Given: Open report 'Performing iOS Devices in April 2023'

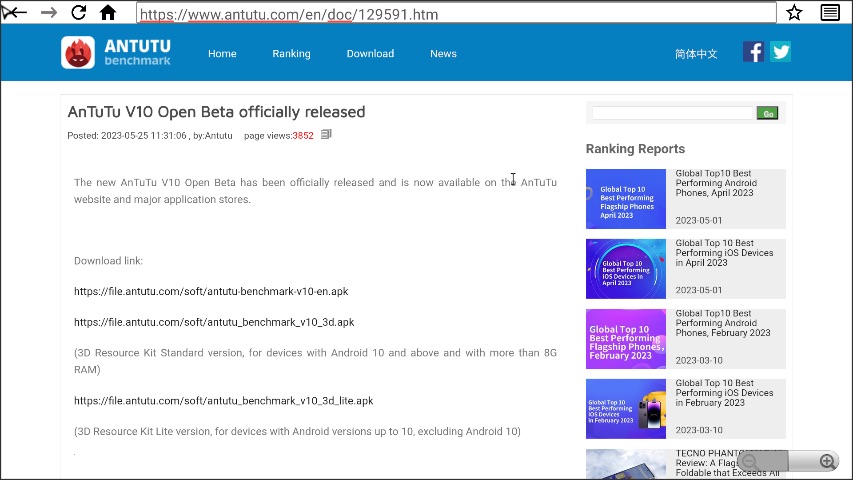Looking at the screenshot, I should pos(724,253).
